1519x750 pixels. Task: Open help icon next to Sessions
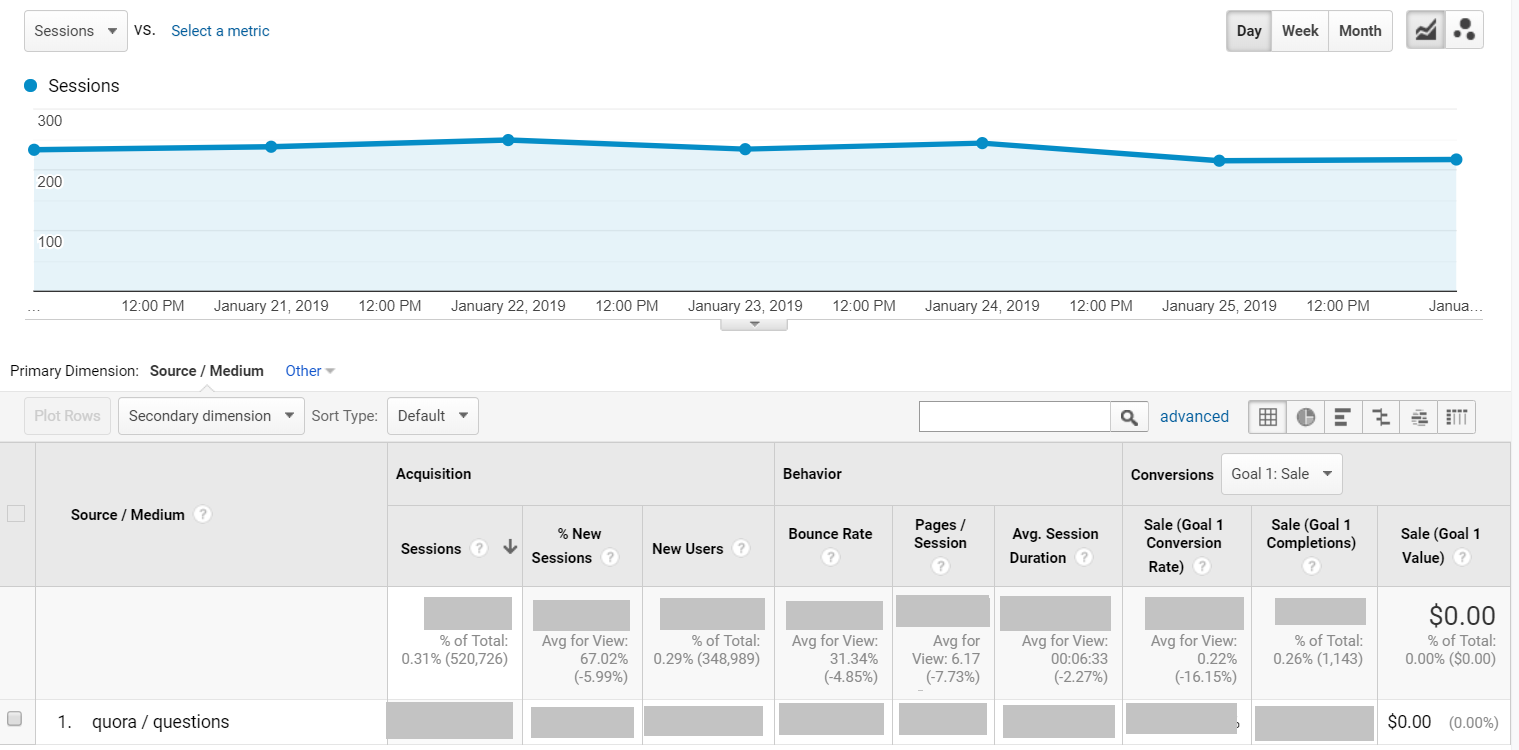tap(479, 548)
